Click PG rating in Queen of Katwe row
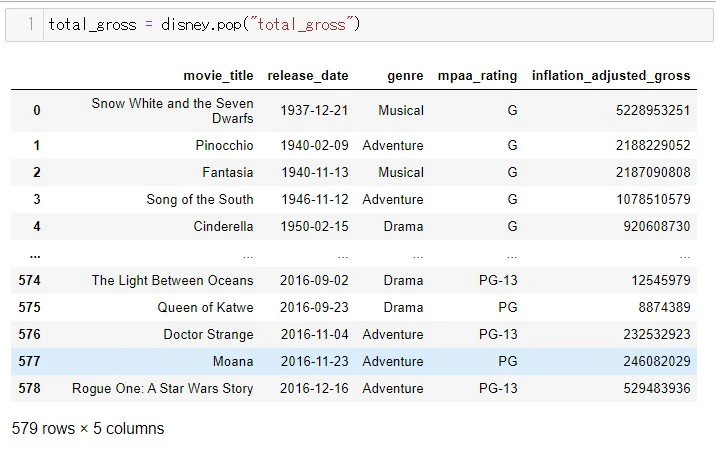 pyautogui.click(x=508, y=307)
